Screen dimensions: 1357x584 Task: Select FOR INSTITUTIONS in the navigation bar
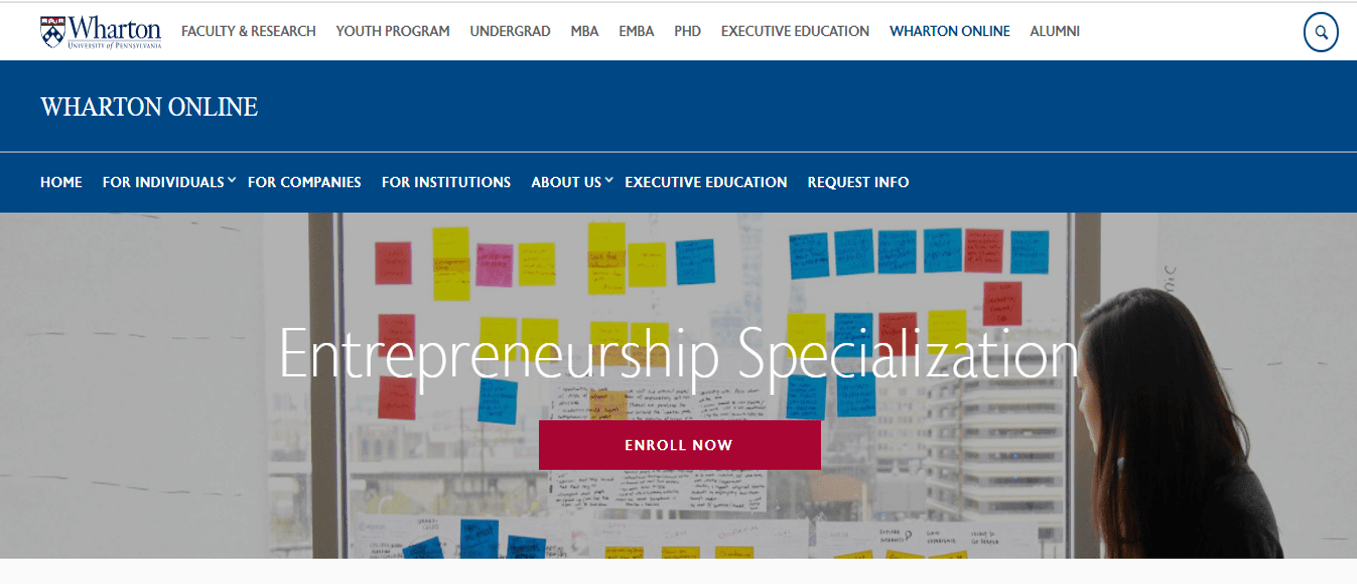(446, 182)
